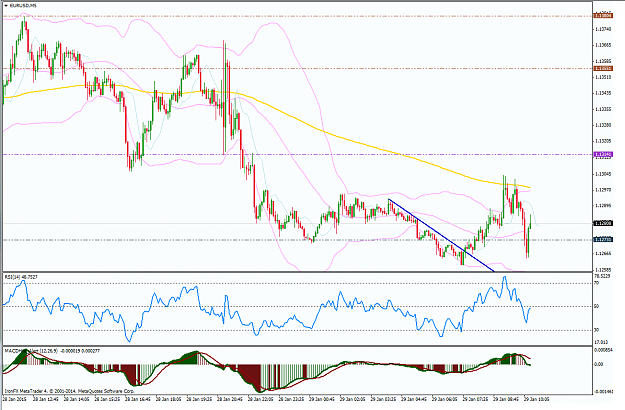The image size is (625, 410).
Task: Click the 1.13355 price scale label
Action: [x=603, y=109]
